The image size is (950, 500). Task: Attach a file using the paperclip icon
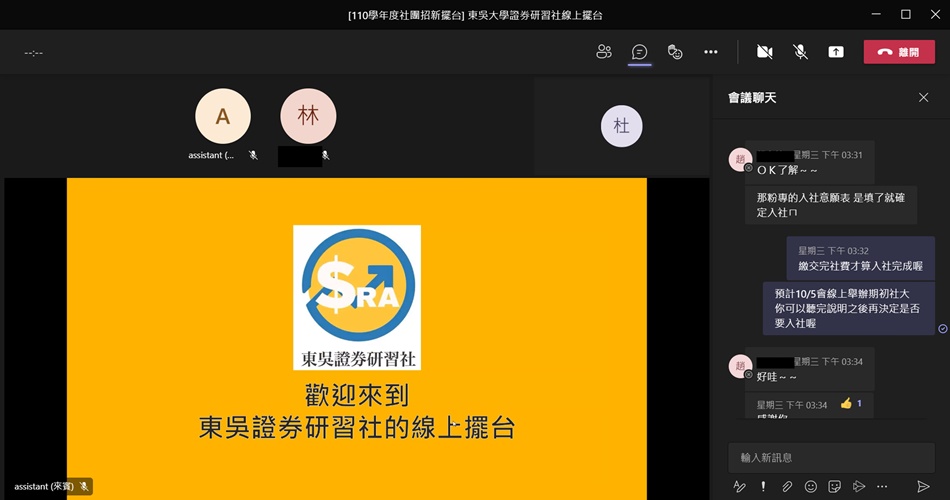click(x=787, y=486)
